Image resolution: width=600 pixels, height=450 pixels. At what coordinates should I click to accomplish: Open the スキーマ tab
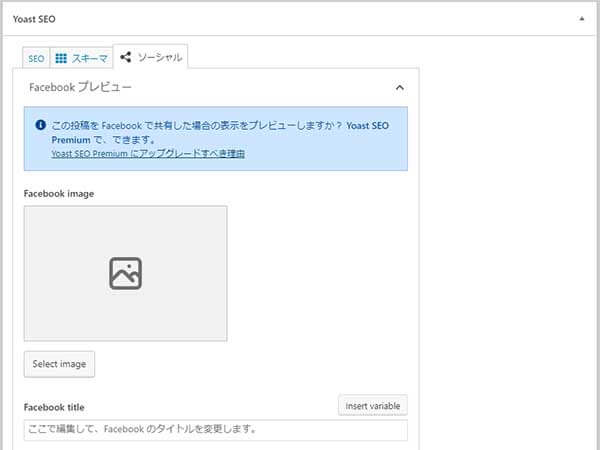tap(82, 59)
